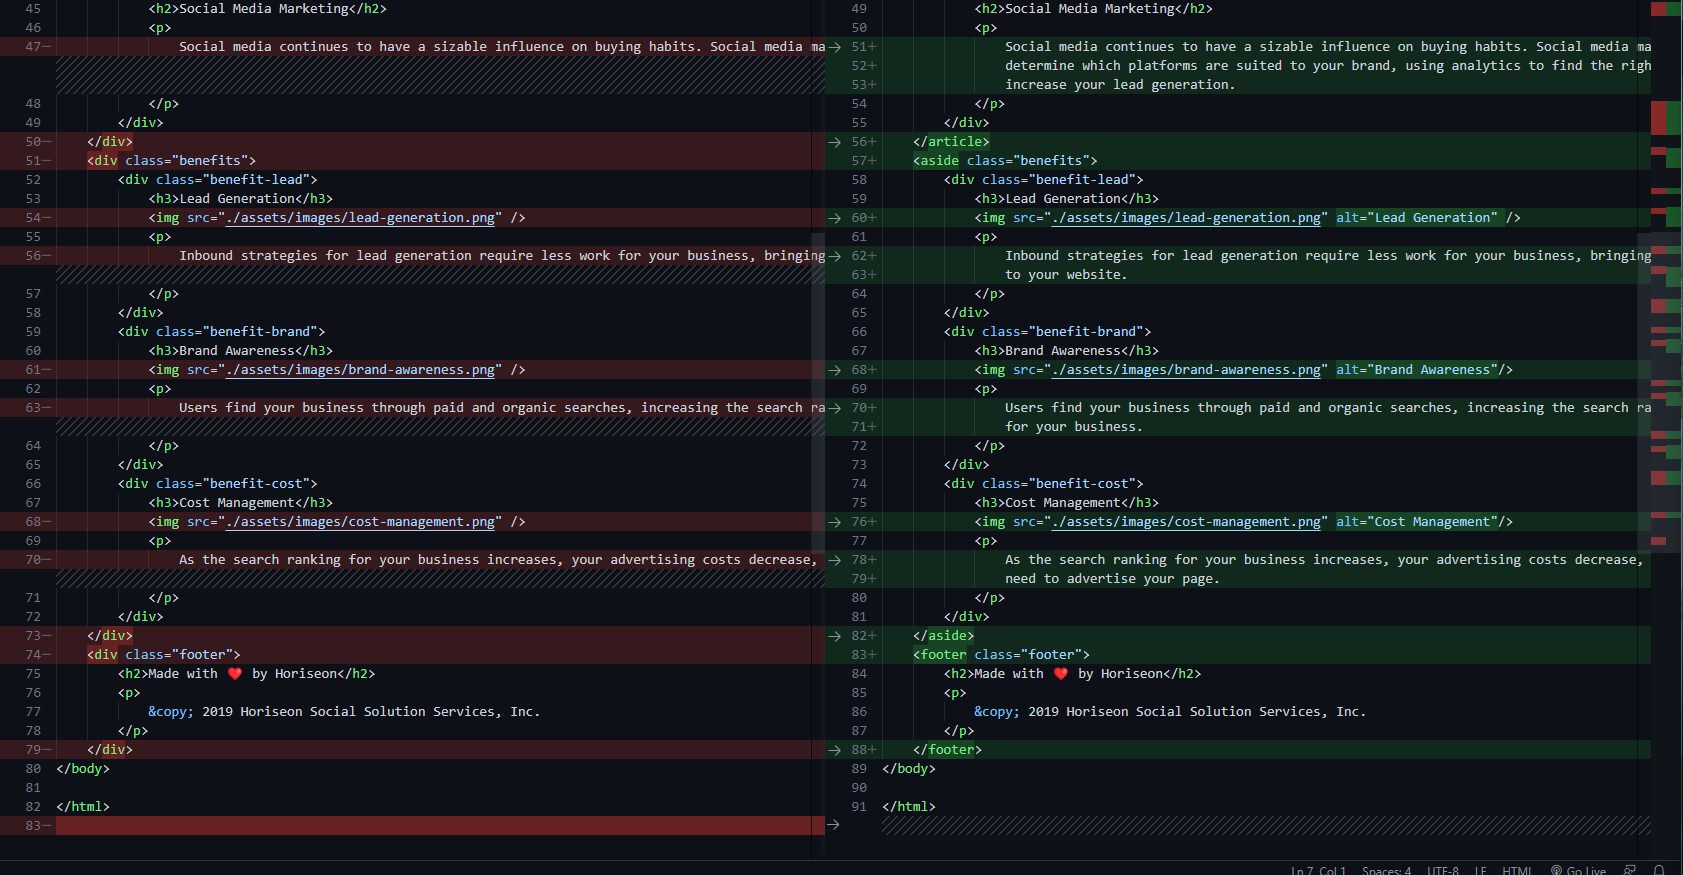Open cost-management.png path in right pane
Image resolution: width=1683 pixels, height=875 pixels.
point(1186,522)
